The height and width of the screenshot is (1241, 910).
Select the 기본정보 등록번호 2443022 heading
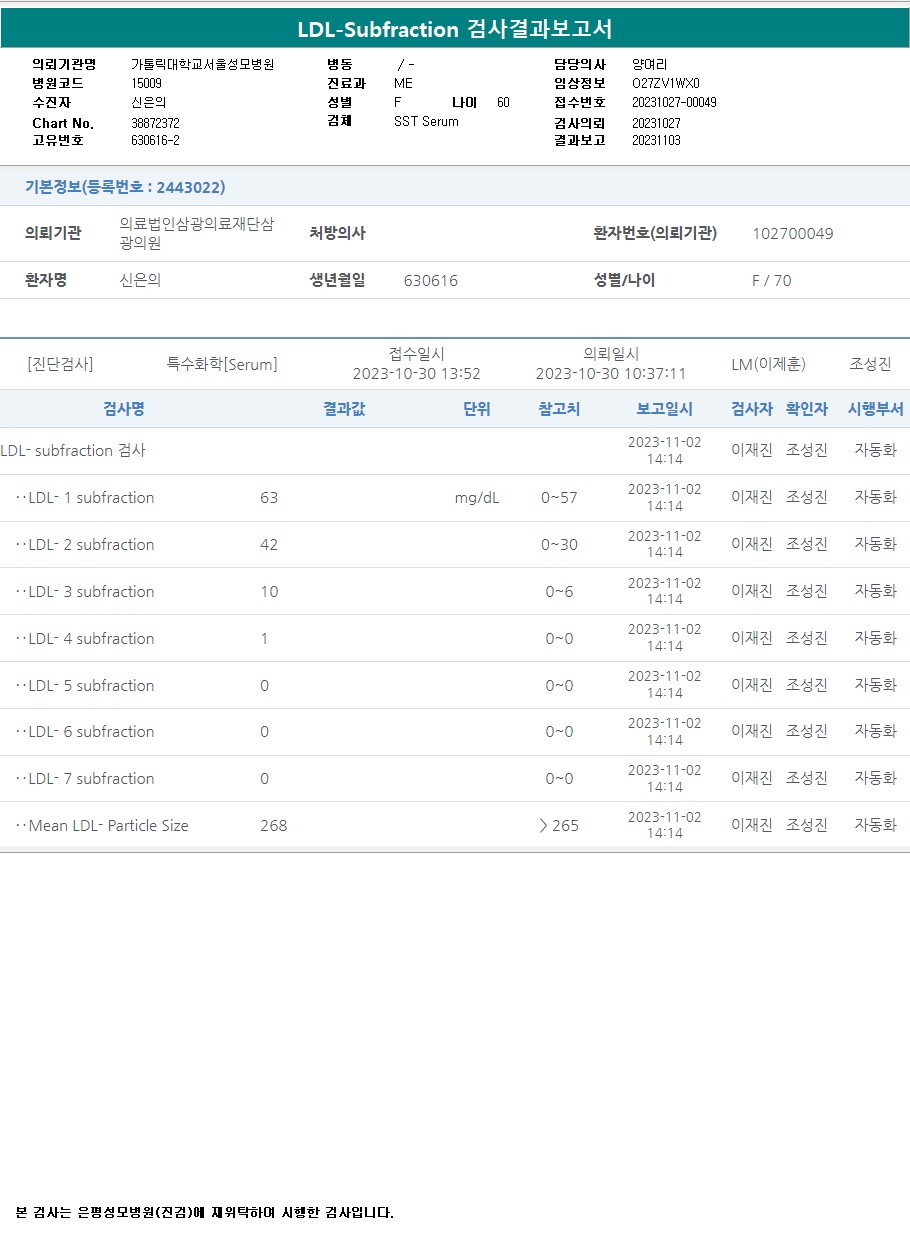[x=125, y=187]
